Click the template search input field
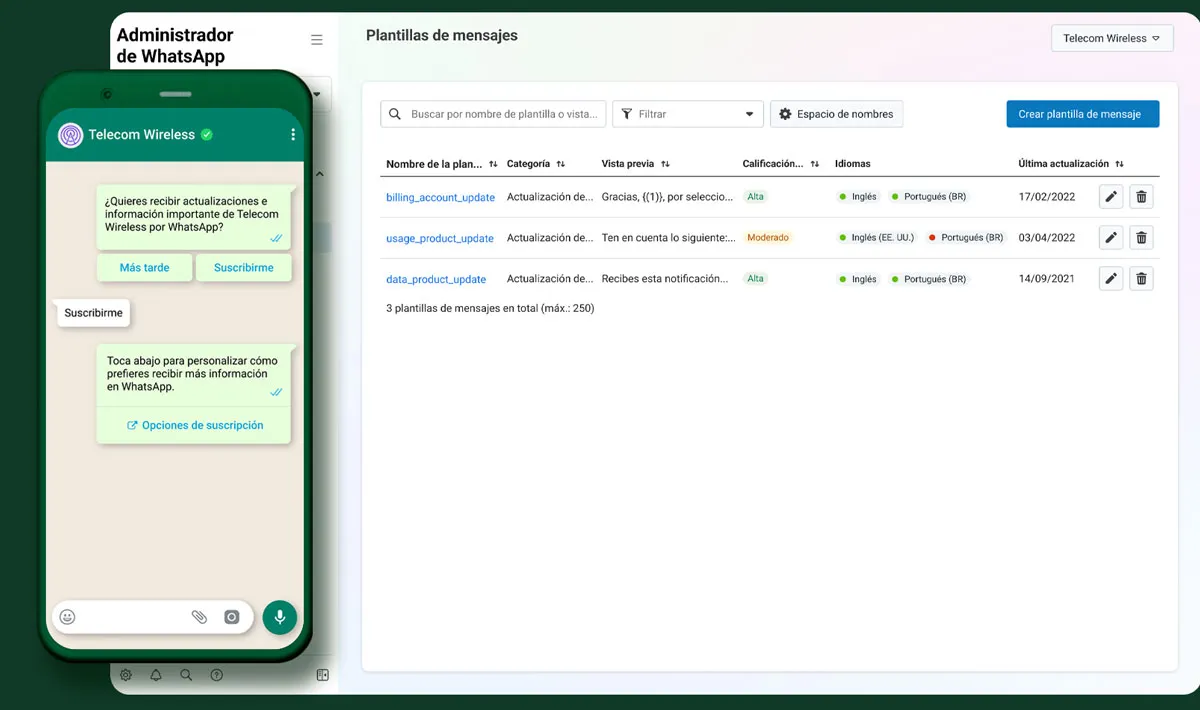 (x=492, y=113)
